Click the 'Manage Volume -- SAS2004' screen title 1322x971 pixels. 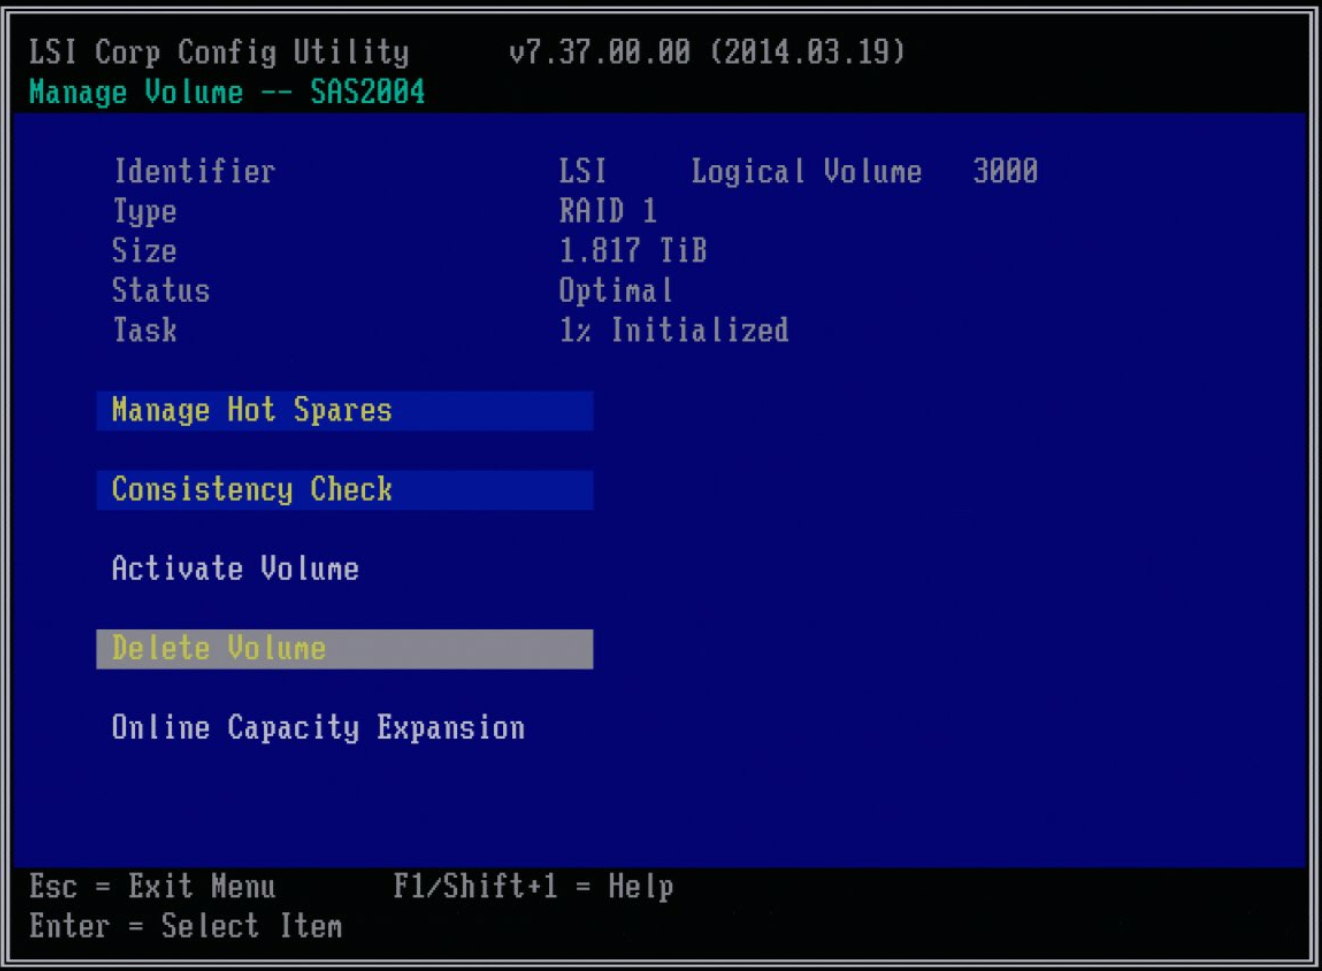tap(227, 92)
